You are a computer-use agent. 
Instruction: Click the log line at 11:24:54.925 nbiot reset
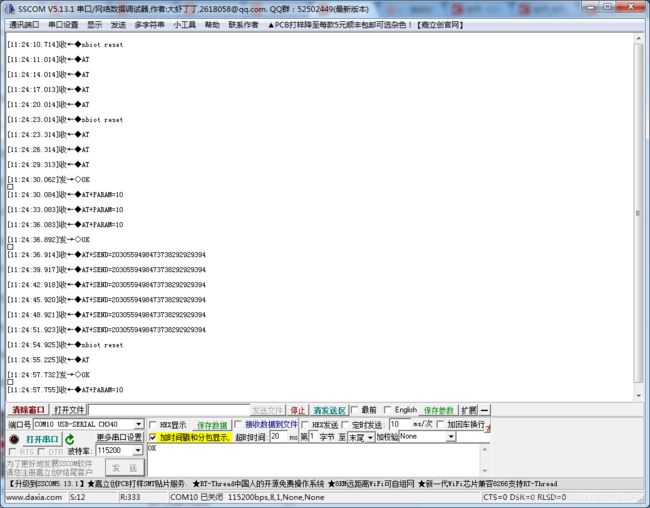(65, 345)
